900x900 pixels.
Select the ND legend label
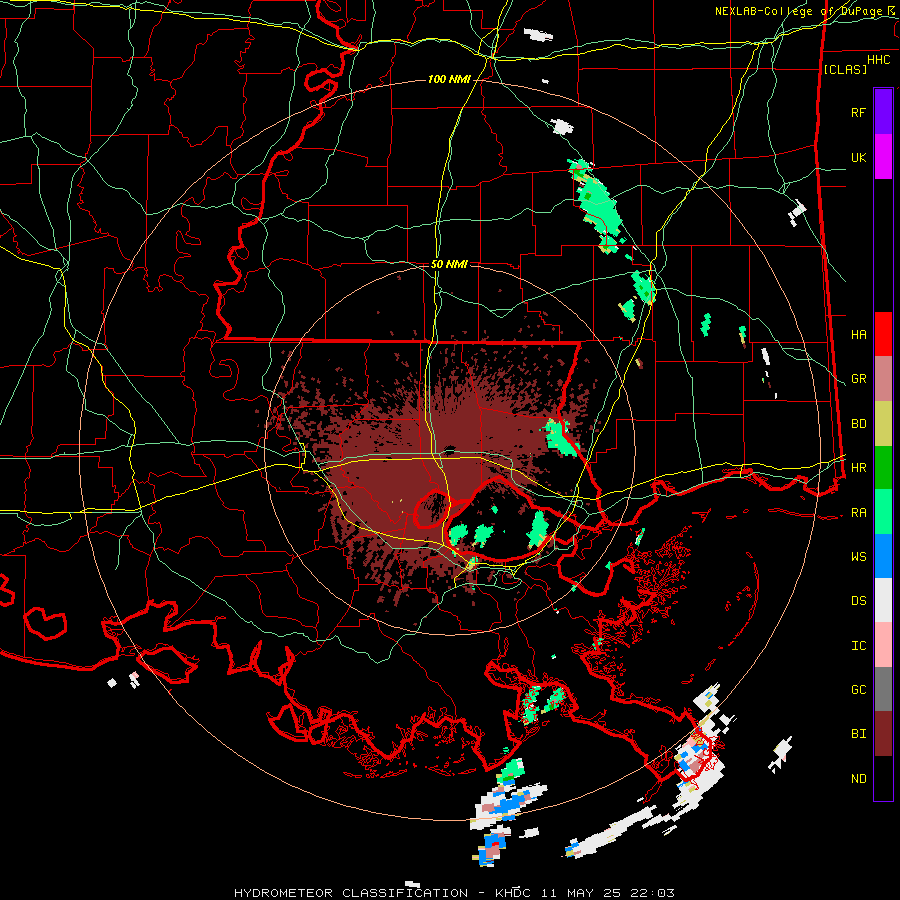tap(858, 779)
